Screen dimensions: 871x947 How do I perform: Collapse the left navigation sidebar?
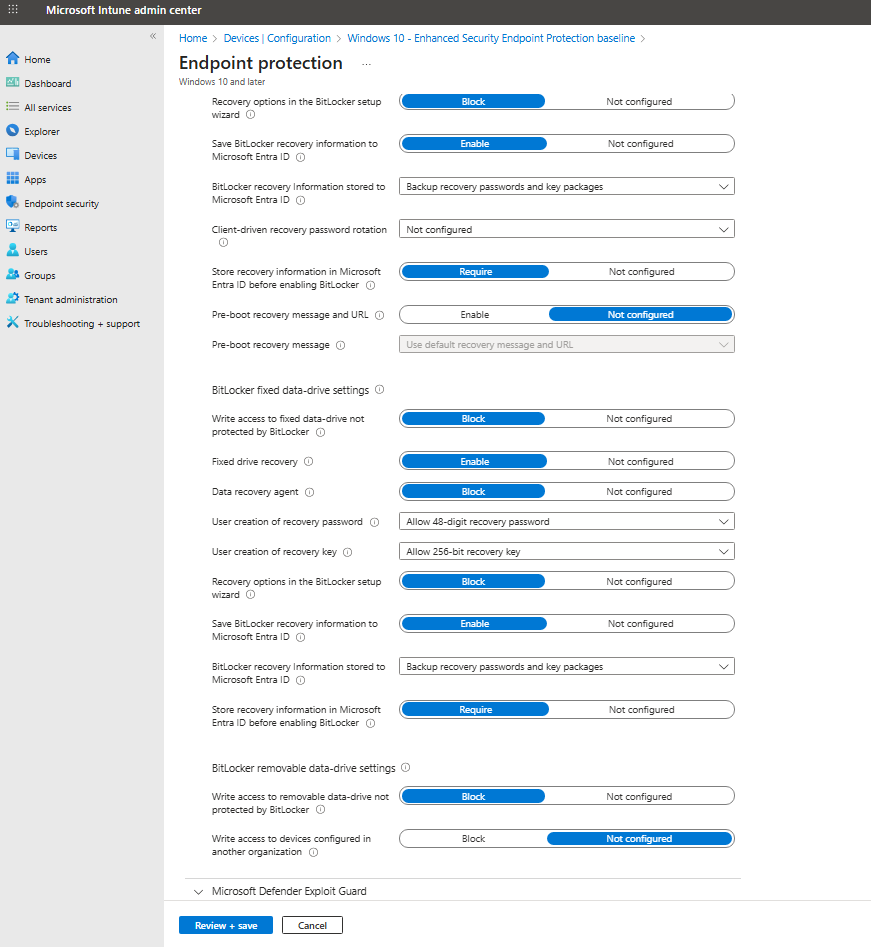pyautogui.click(x=153, y=36)
